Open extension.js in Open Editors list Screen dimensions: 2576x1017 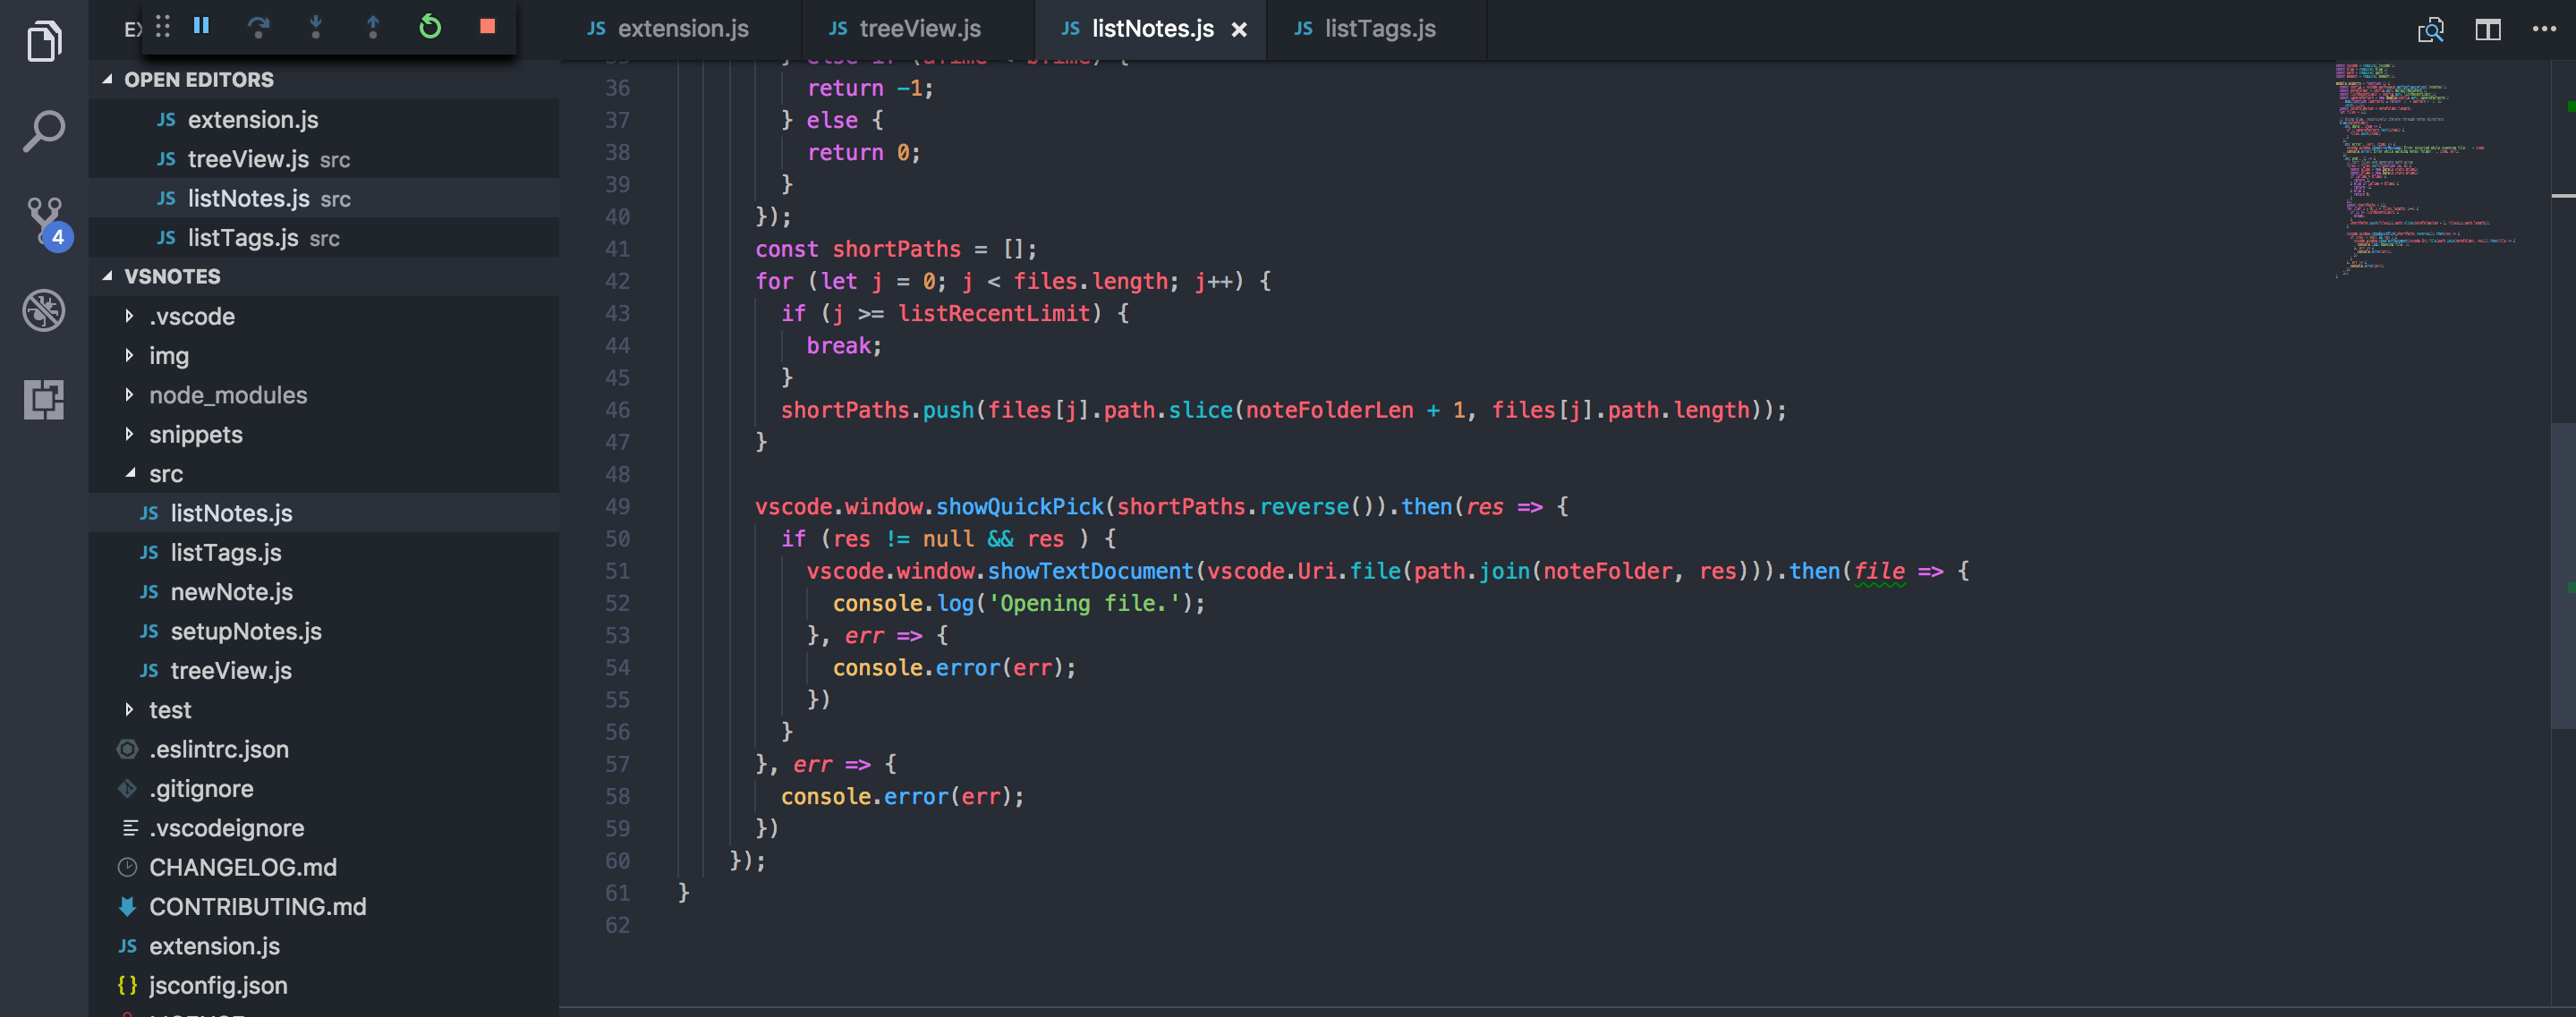pyautogui.click(x=324, y=119)
